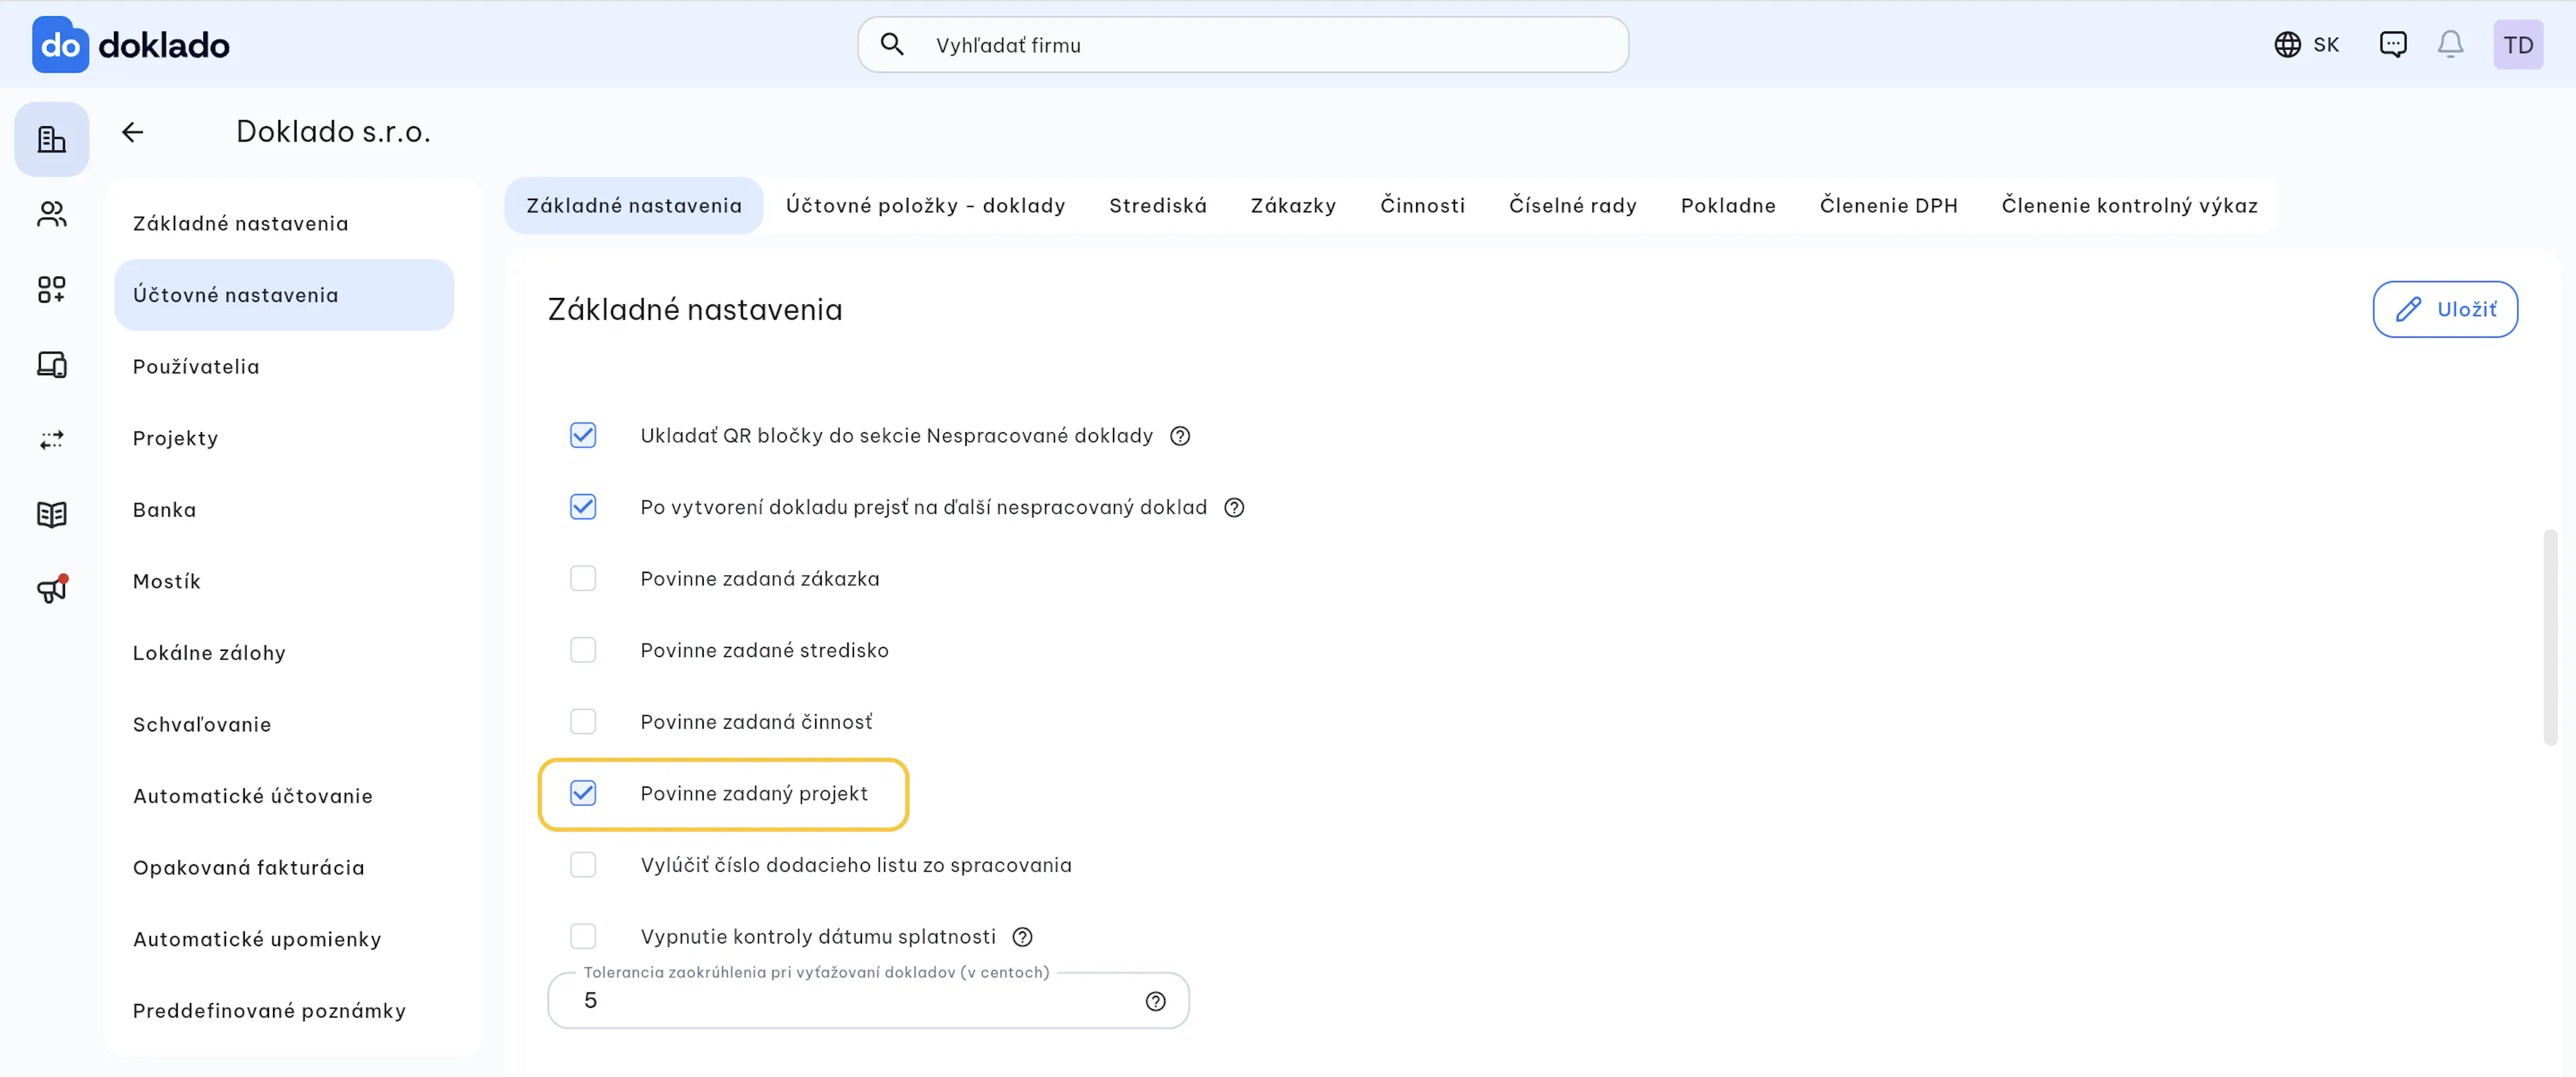The image size is (2576, 1077).
Task: Switch to Pokladne tab
Action: coord(1728,205)
